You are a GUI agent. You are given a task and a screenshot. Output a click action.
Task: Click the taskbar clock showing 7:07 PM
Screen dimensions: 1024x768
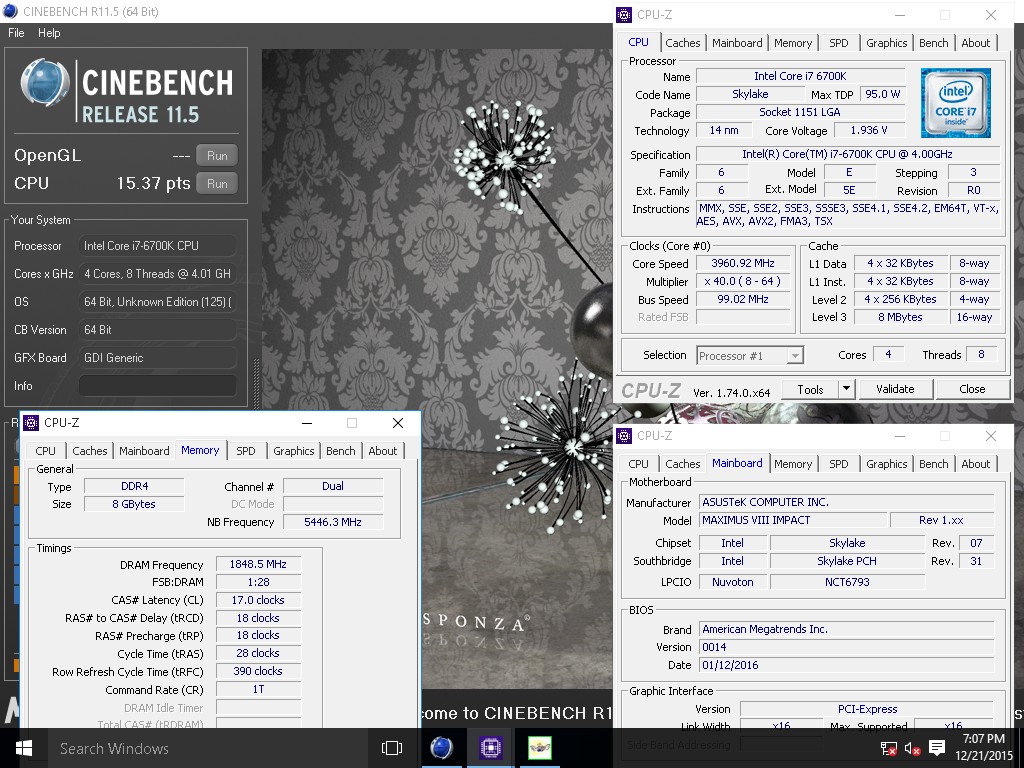[984, 747]
